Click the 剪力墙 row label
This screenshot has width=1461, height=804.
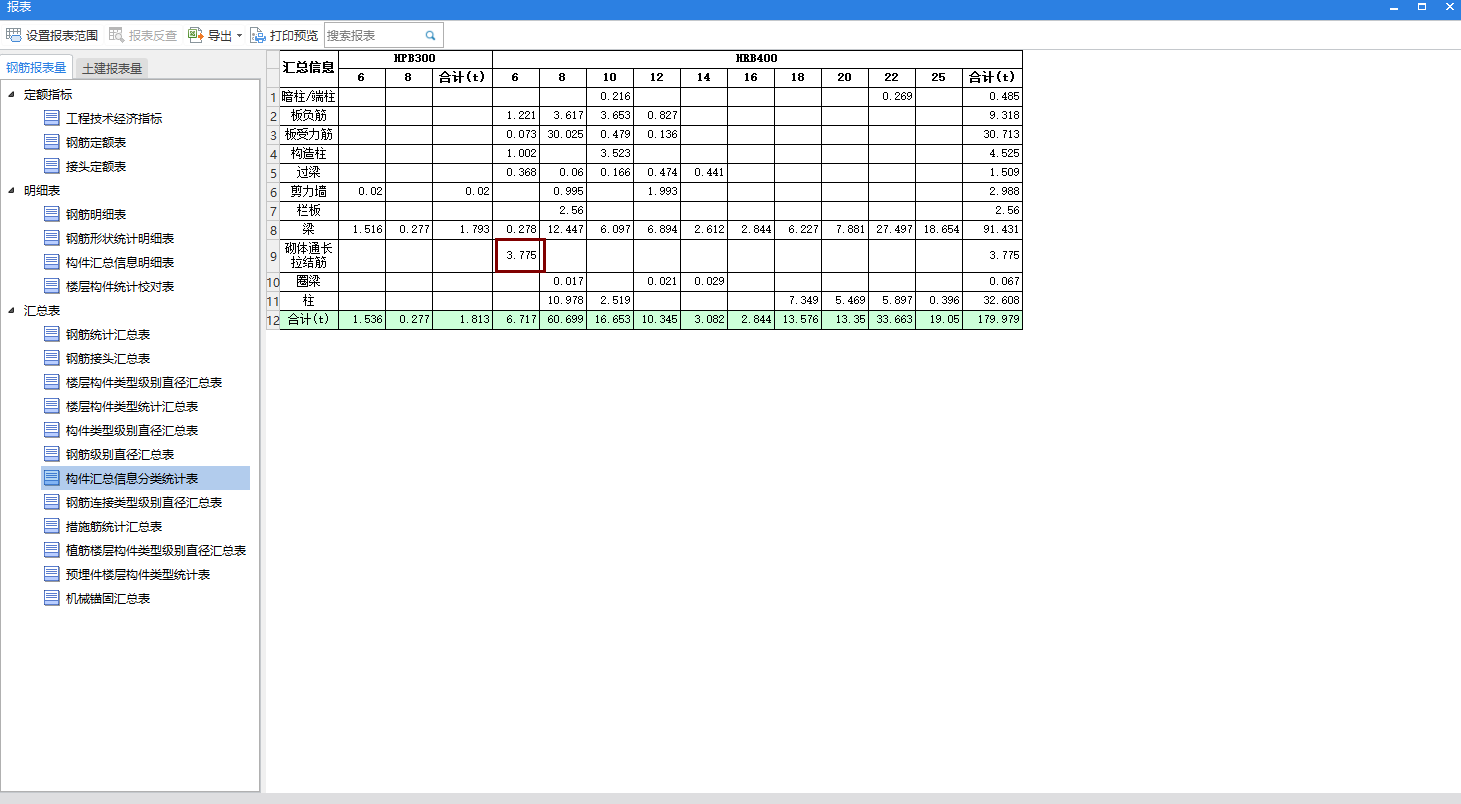[x=308, y=192]
